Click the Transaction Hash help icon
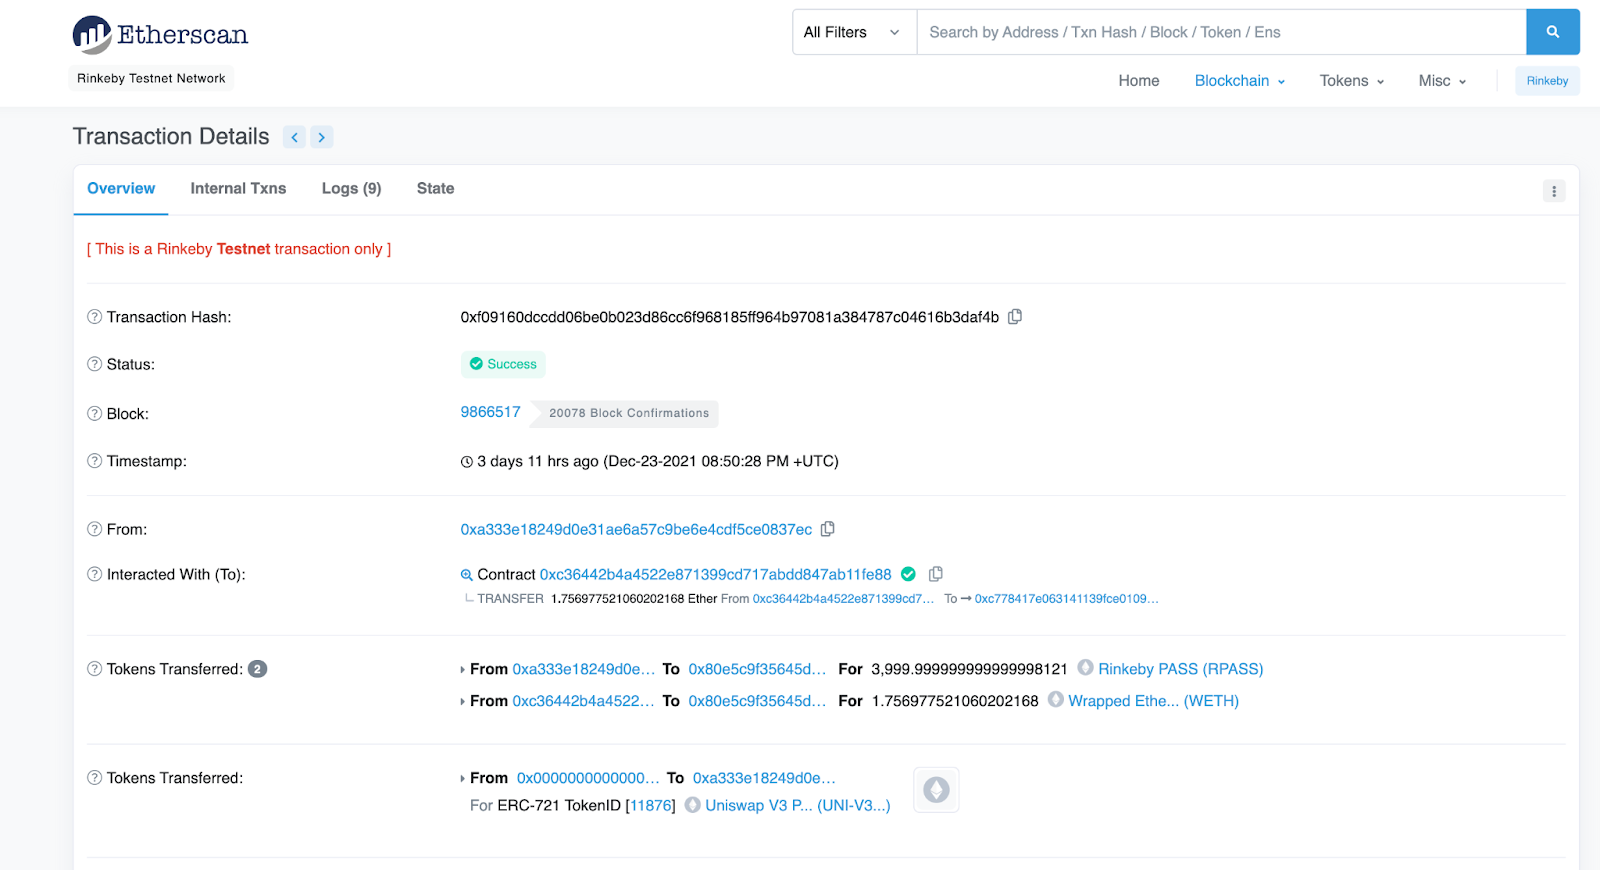Viewport: 1600px width, 870px height. 94,317
